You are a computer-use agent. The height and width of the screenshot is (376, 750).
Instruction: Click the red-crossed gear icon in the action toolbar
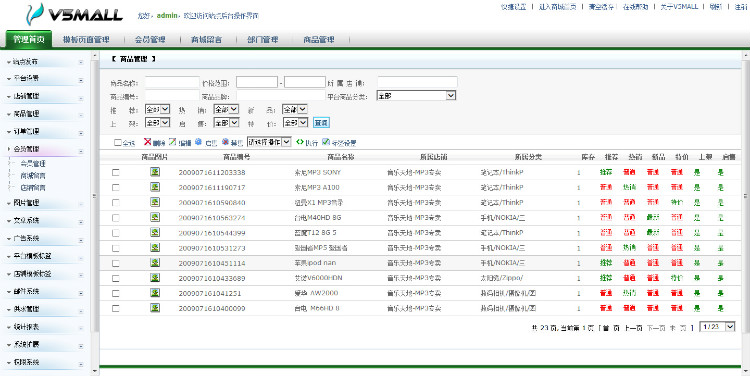pyautogui.click(x=226, y=142)
